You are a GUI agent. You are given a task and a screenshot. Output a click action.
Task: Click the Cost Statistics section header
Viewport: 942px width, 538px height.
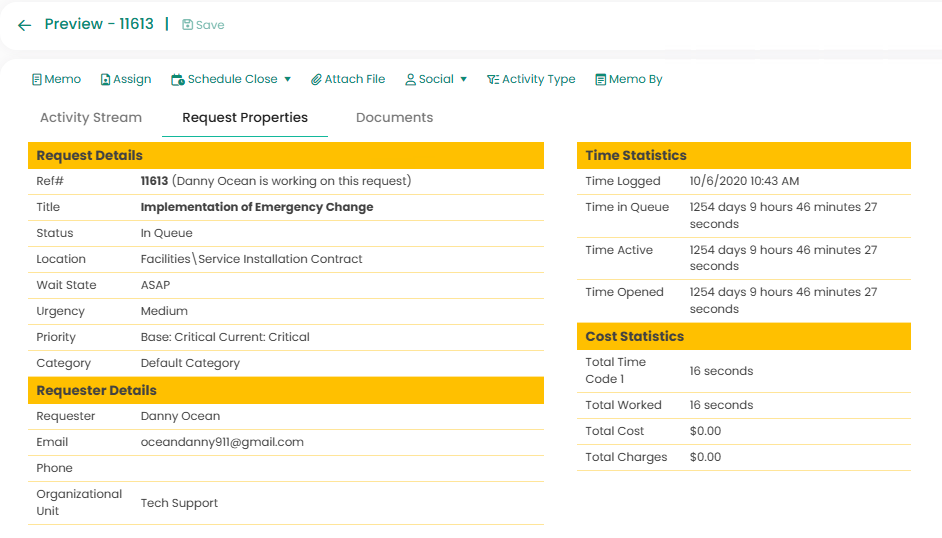634,337
